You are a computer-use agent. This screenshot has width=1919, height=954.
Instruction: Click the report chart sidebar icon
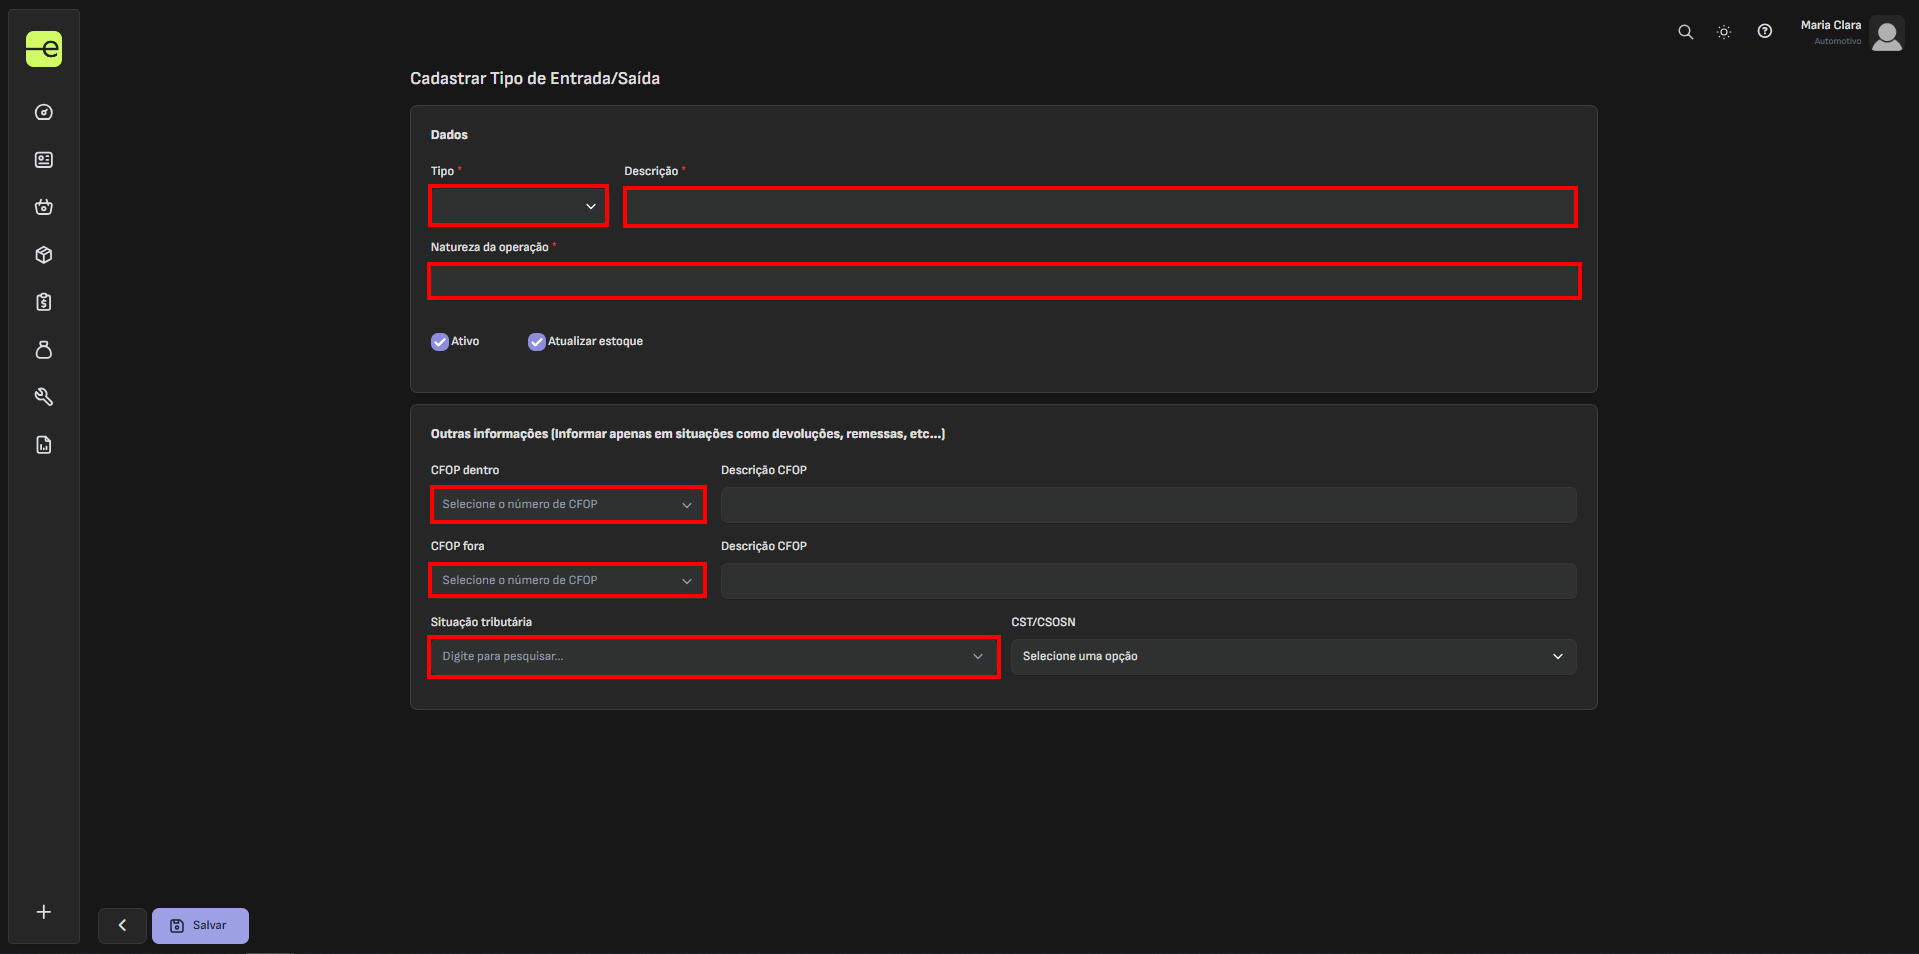click(44, 445)
